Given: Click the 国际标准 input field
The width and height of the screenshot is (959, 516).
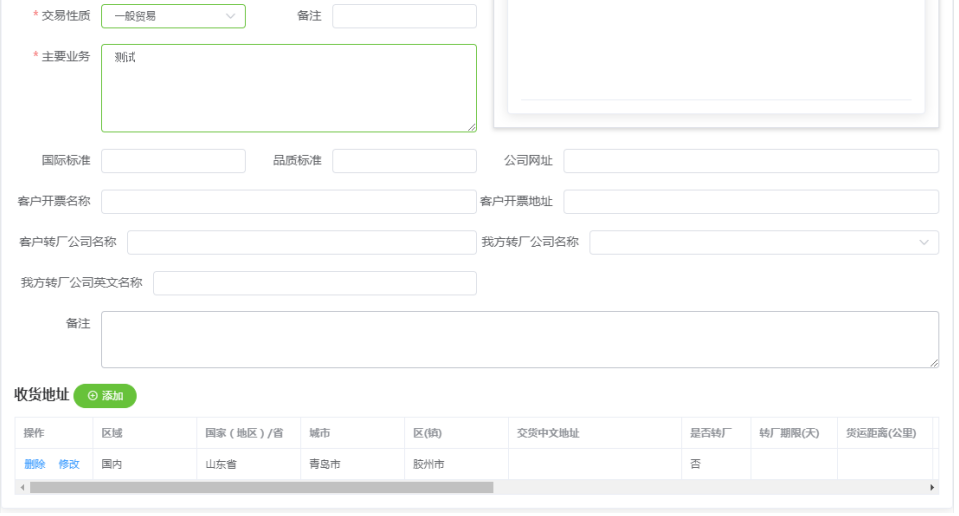Looking at the screenshot, I should click(x=173, y=161).
